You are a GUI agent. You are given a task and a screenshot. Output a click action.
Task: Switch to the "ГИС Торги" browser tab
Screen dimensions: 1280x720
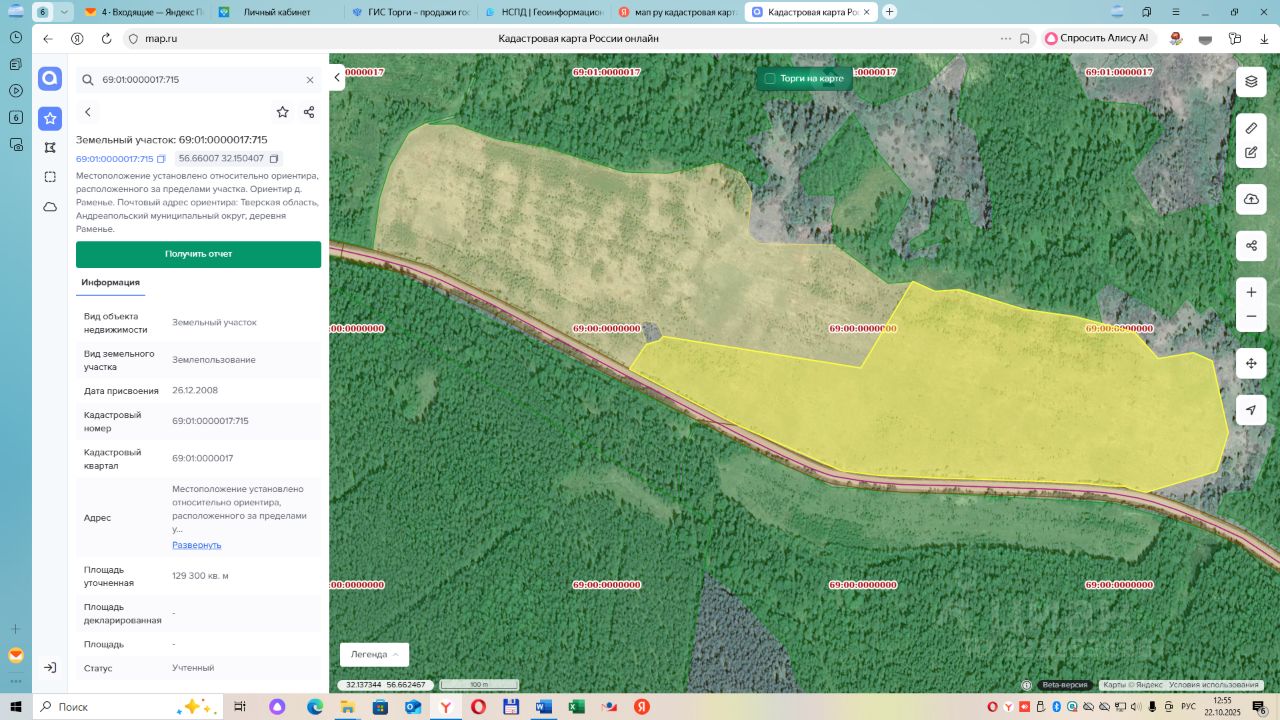(x=410, y=12)
